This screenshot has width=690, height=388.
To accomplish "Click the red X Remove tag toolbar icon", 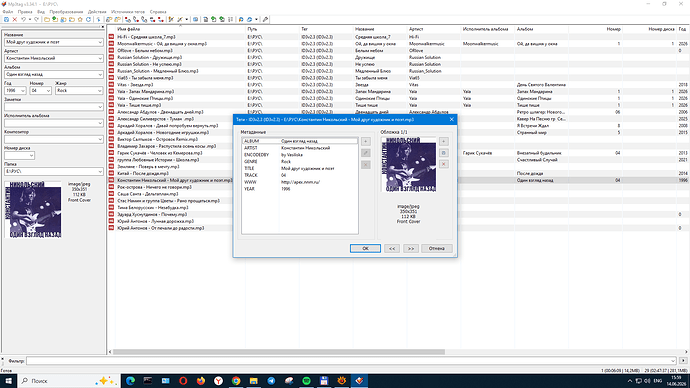I will pyautogui.click(x=15, y=19).
